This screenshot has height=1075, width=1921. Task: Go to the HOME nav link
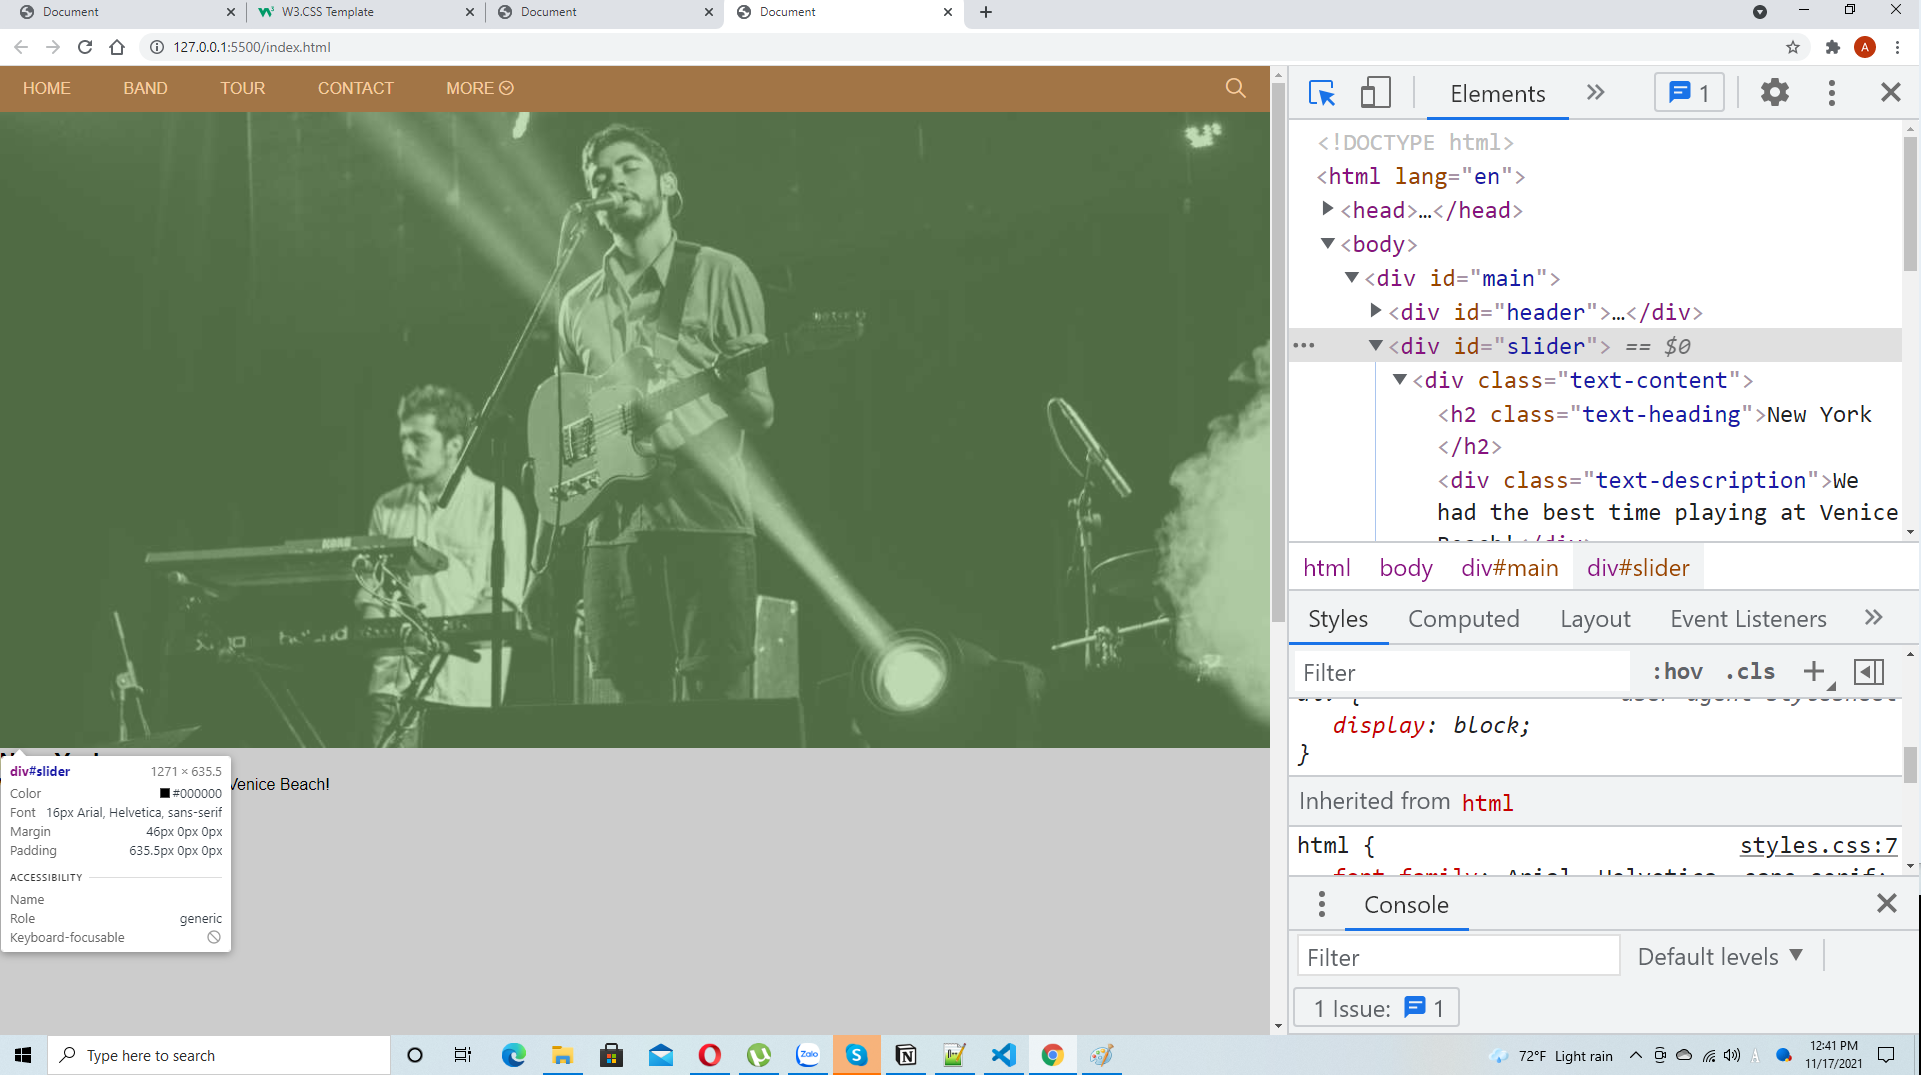pyautogui.click(x=46, y=88)
